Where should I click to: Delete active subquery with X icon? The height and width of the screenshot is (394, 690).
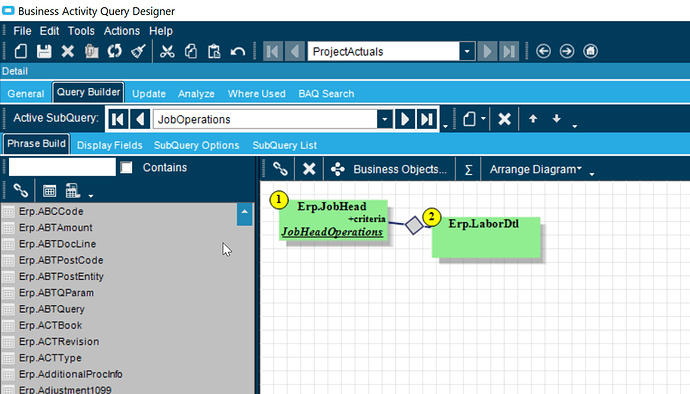tap(504, 119)
